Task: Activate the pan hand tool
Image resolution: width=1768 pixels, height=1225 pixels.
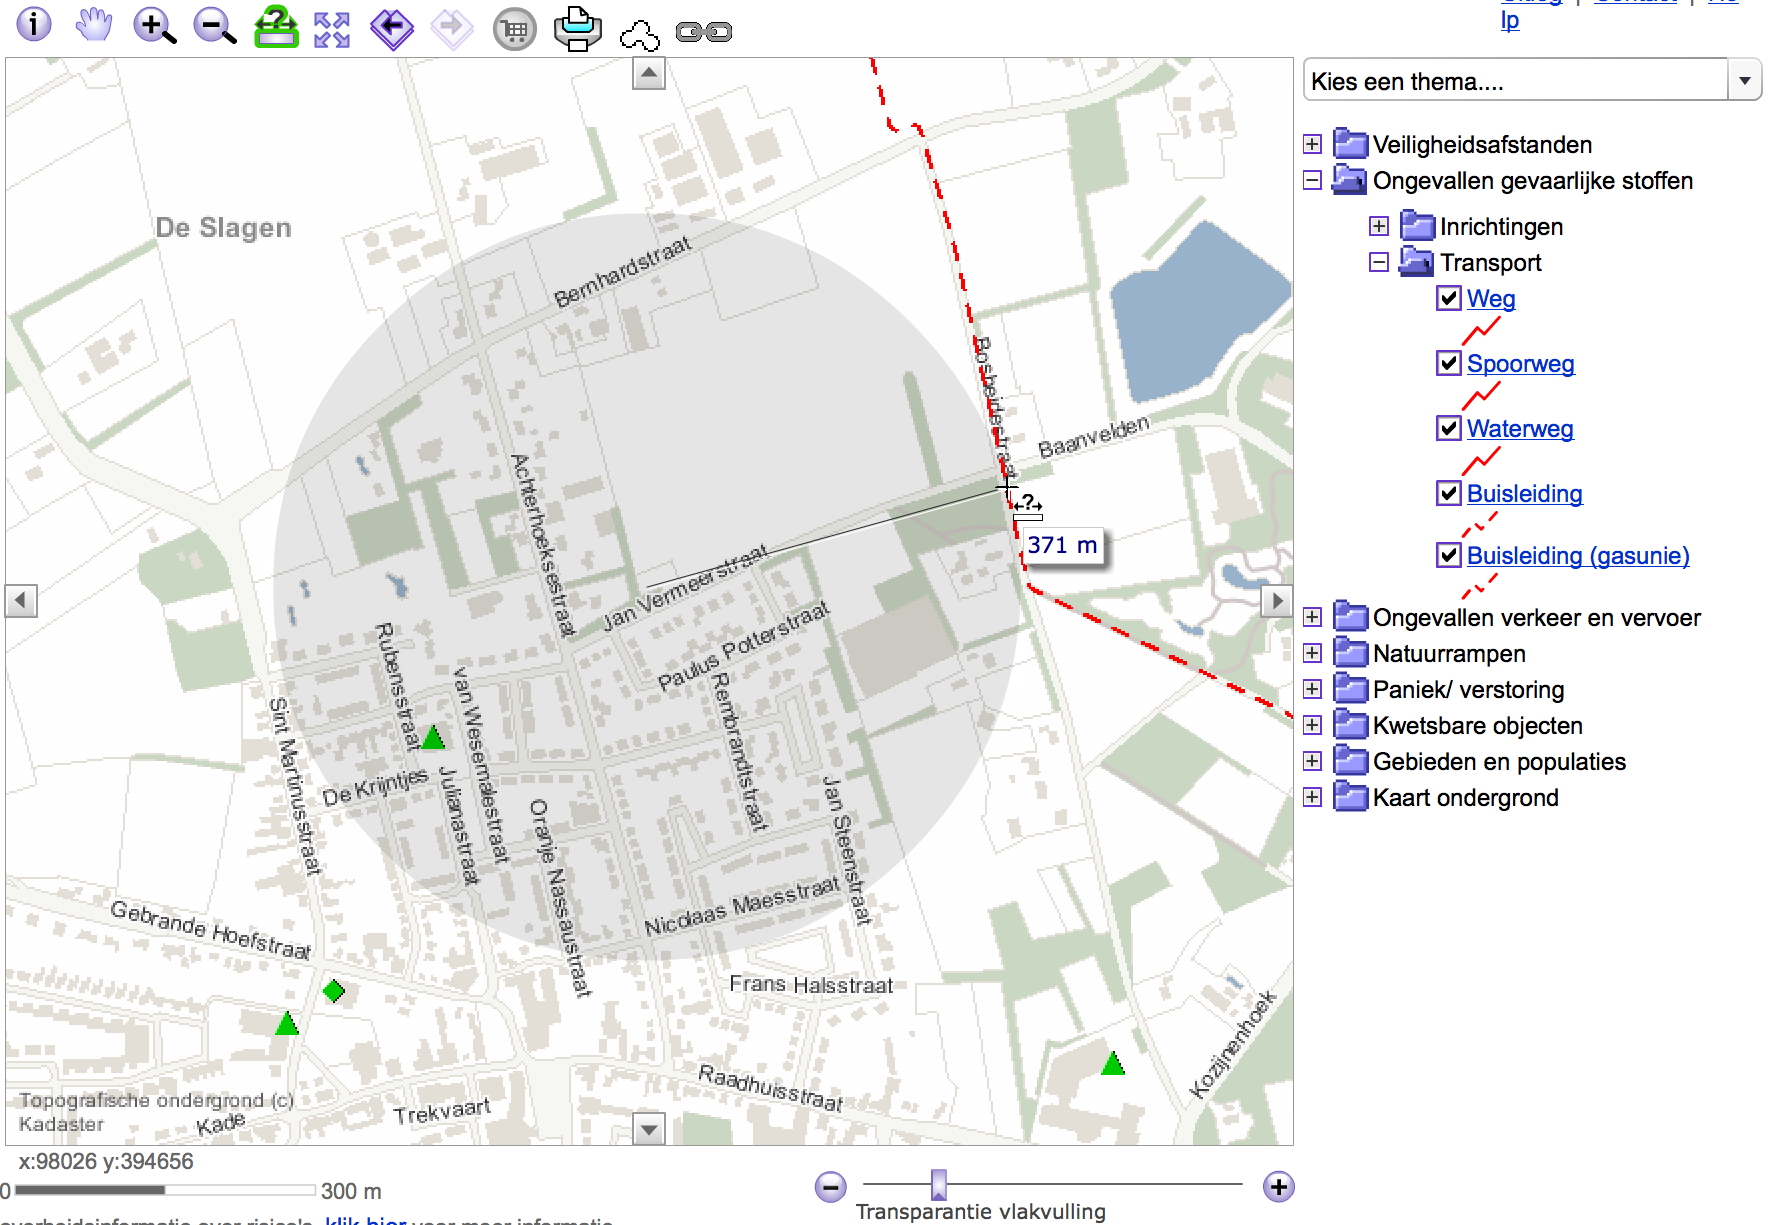Action: 94,24
